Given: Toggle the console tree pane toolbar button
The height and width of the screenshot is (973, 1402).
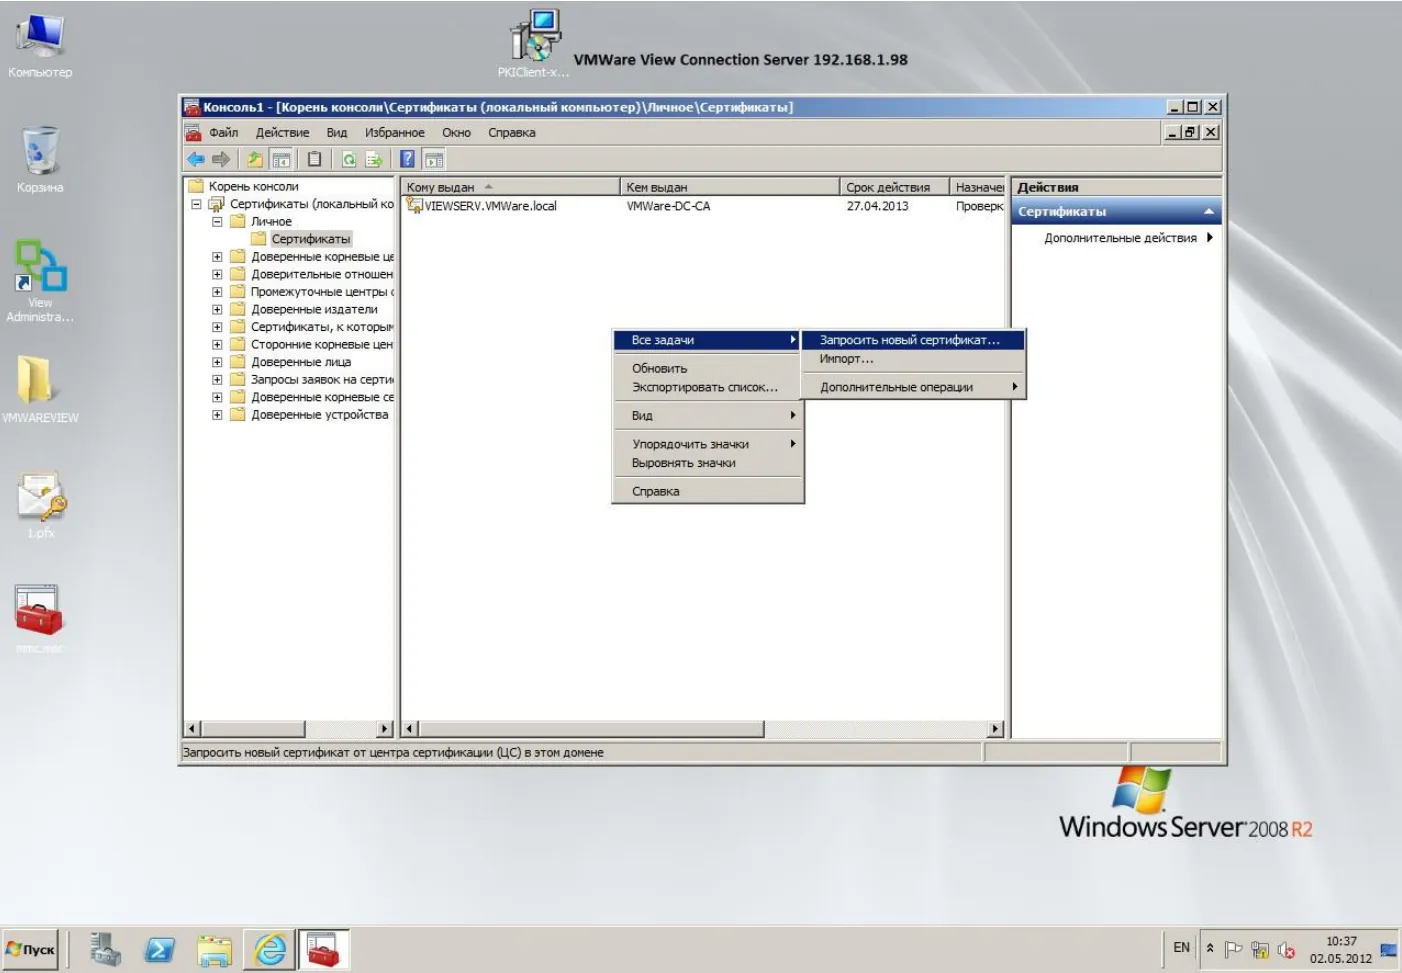Looking at the screenshot, I should point(282,159).
